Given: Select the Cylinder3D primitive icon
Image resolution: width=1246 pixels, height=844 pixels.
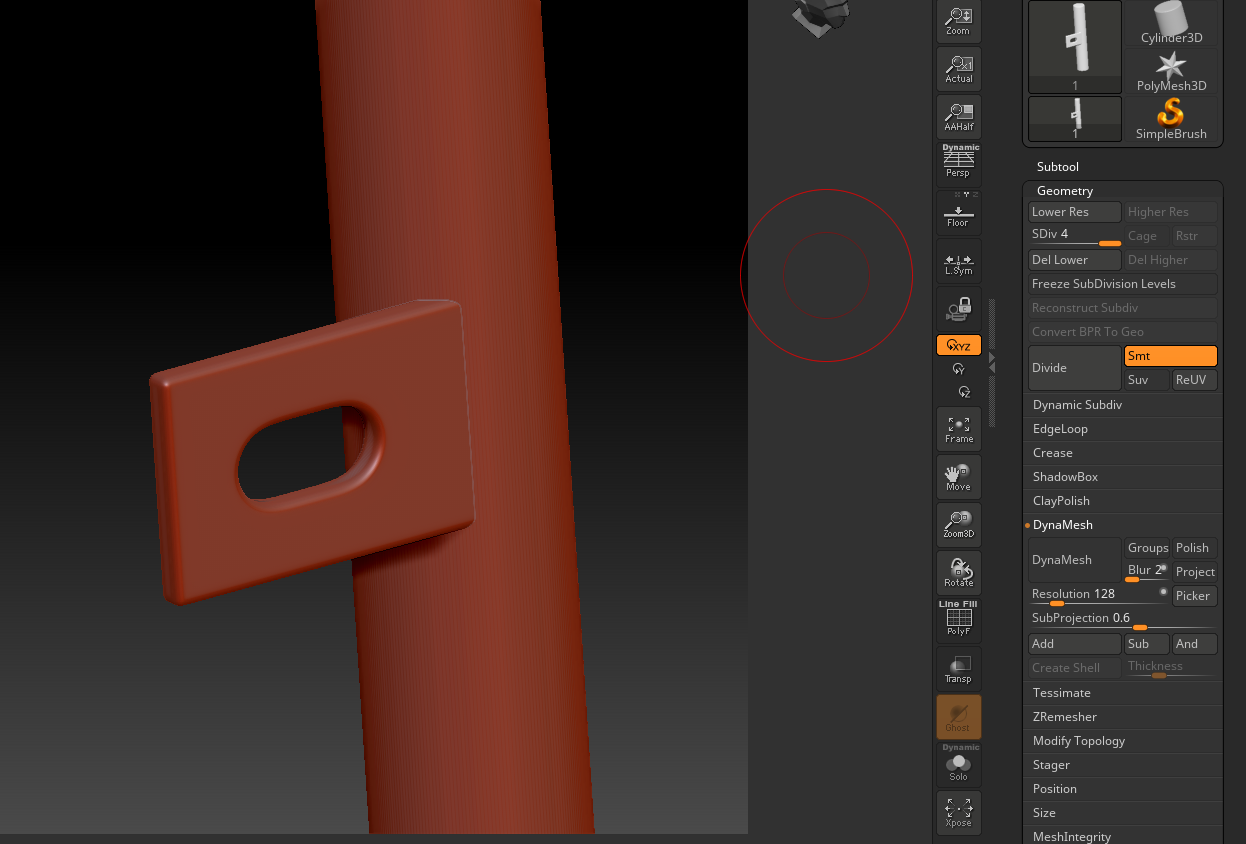Looking at the screenshot, I should 1170,22.
